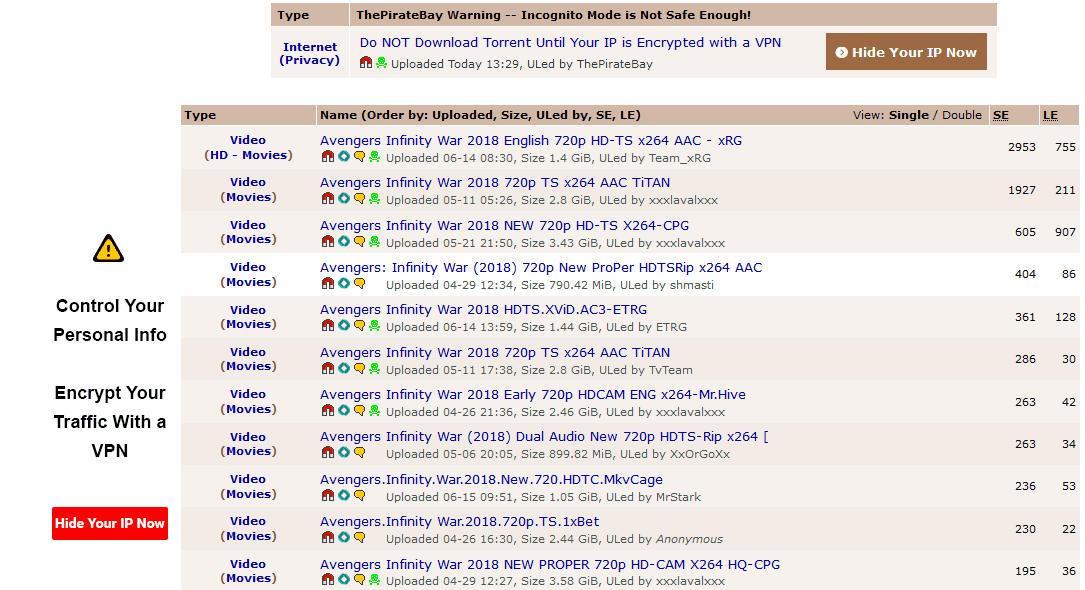Open Avengers Infinity War HDTS.XViD.AC3-ETRG link
The image size is (1085, 590).
[483, 310]
